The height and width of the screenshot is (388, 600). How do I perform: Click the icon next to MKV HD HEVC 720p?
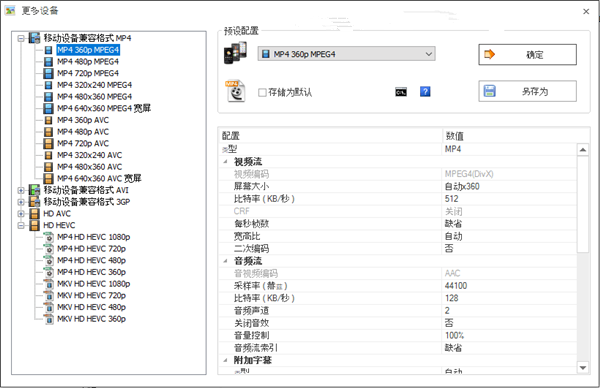(49, 296)
